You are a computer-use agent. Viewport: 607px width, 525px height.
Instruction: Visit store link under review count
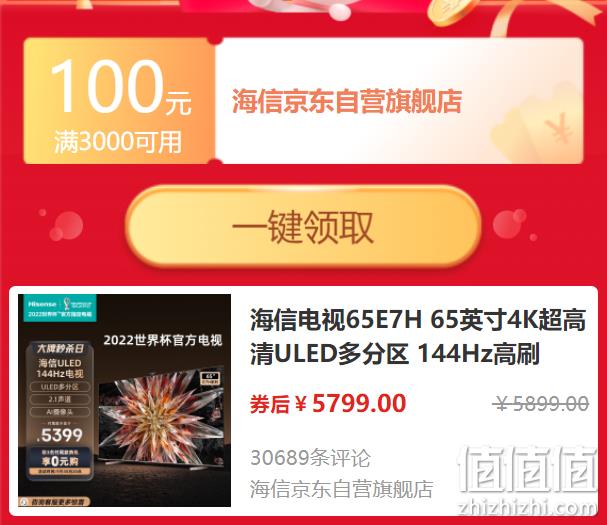pos(341,489)
